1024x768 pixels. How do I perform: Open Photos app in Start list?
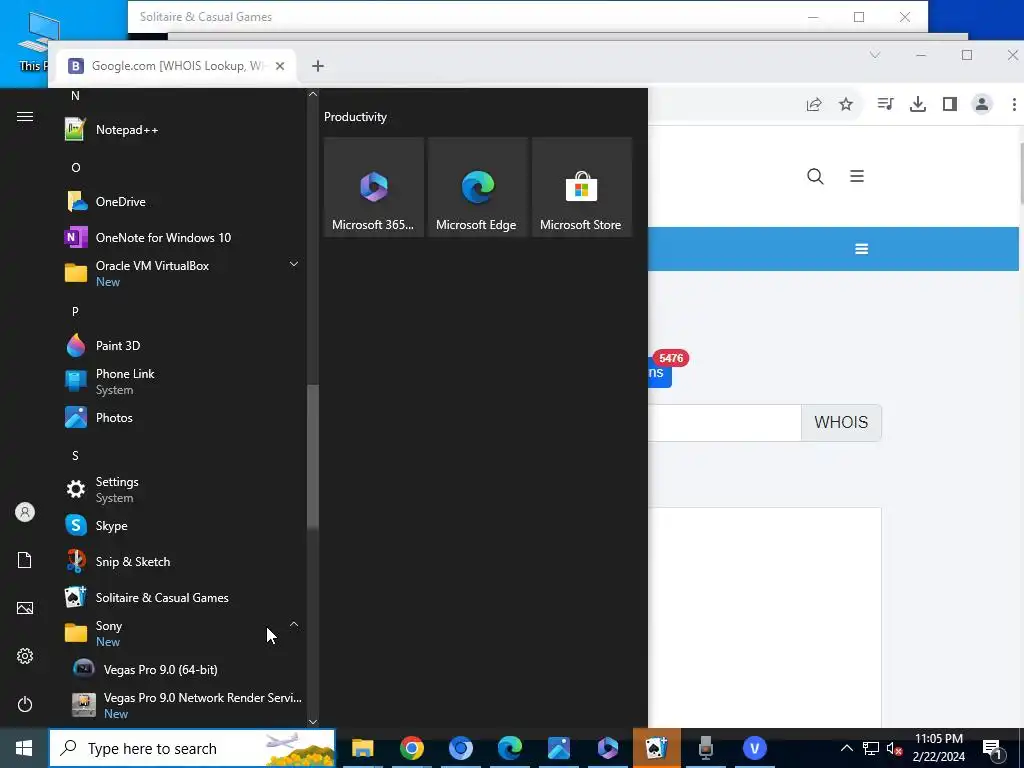point(183,417)
